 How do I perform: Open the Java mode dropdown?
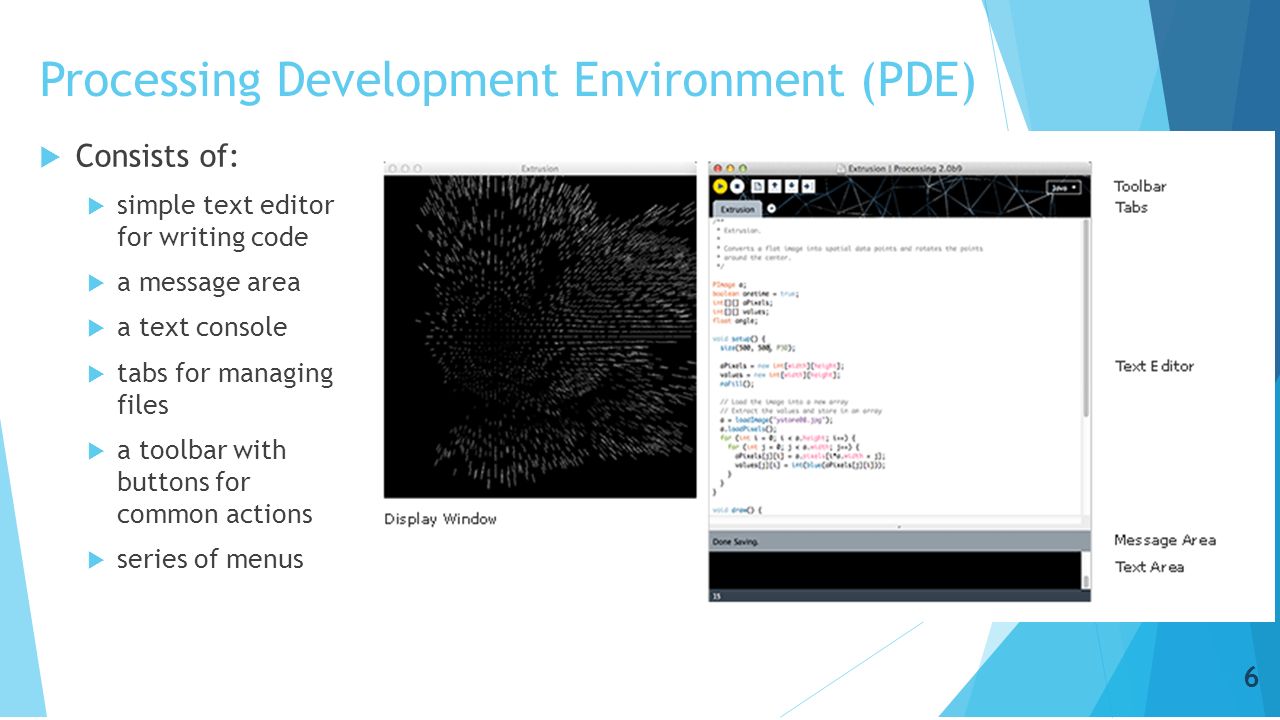[x=1063, y=188]
